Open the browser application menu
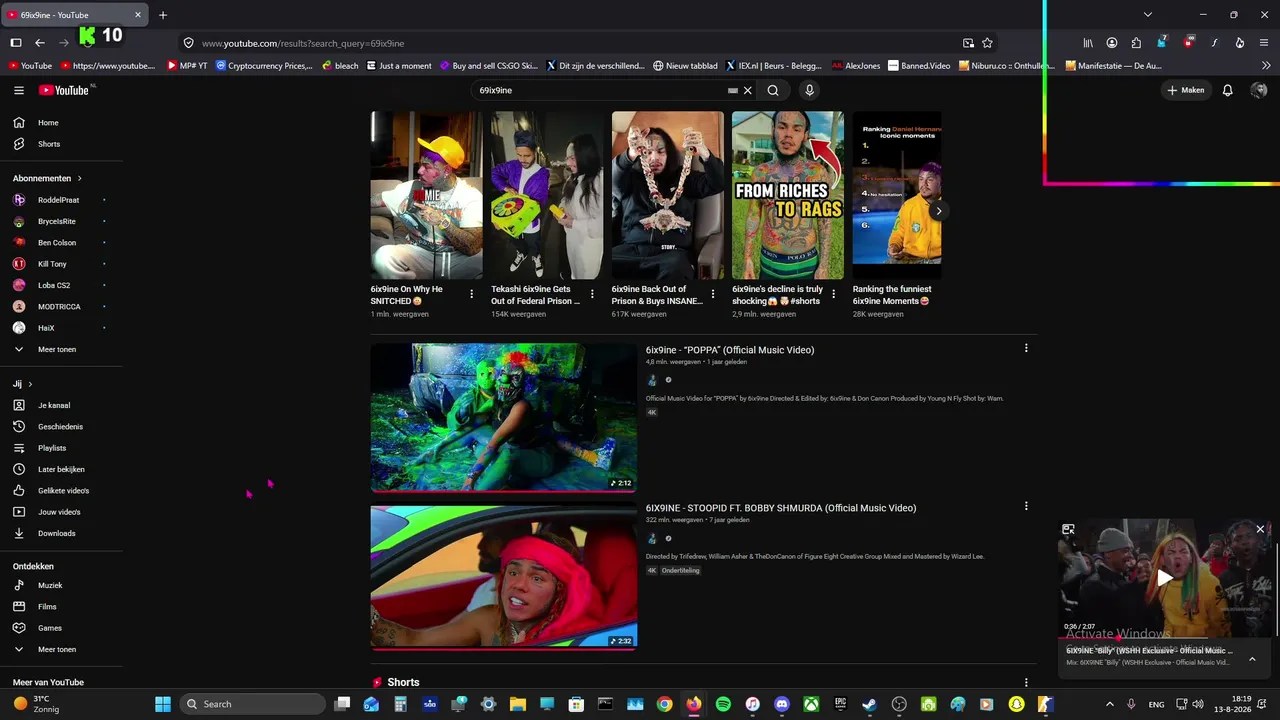 [x=1264, y=43]
